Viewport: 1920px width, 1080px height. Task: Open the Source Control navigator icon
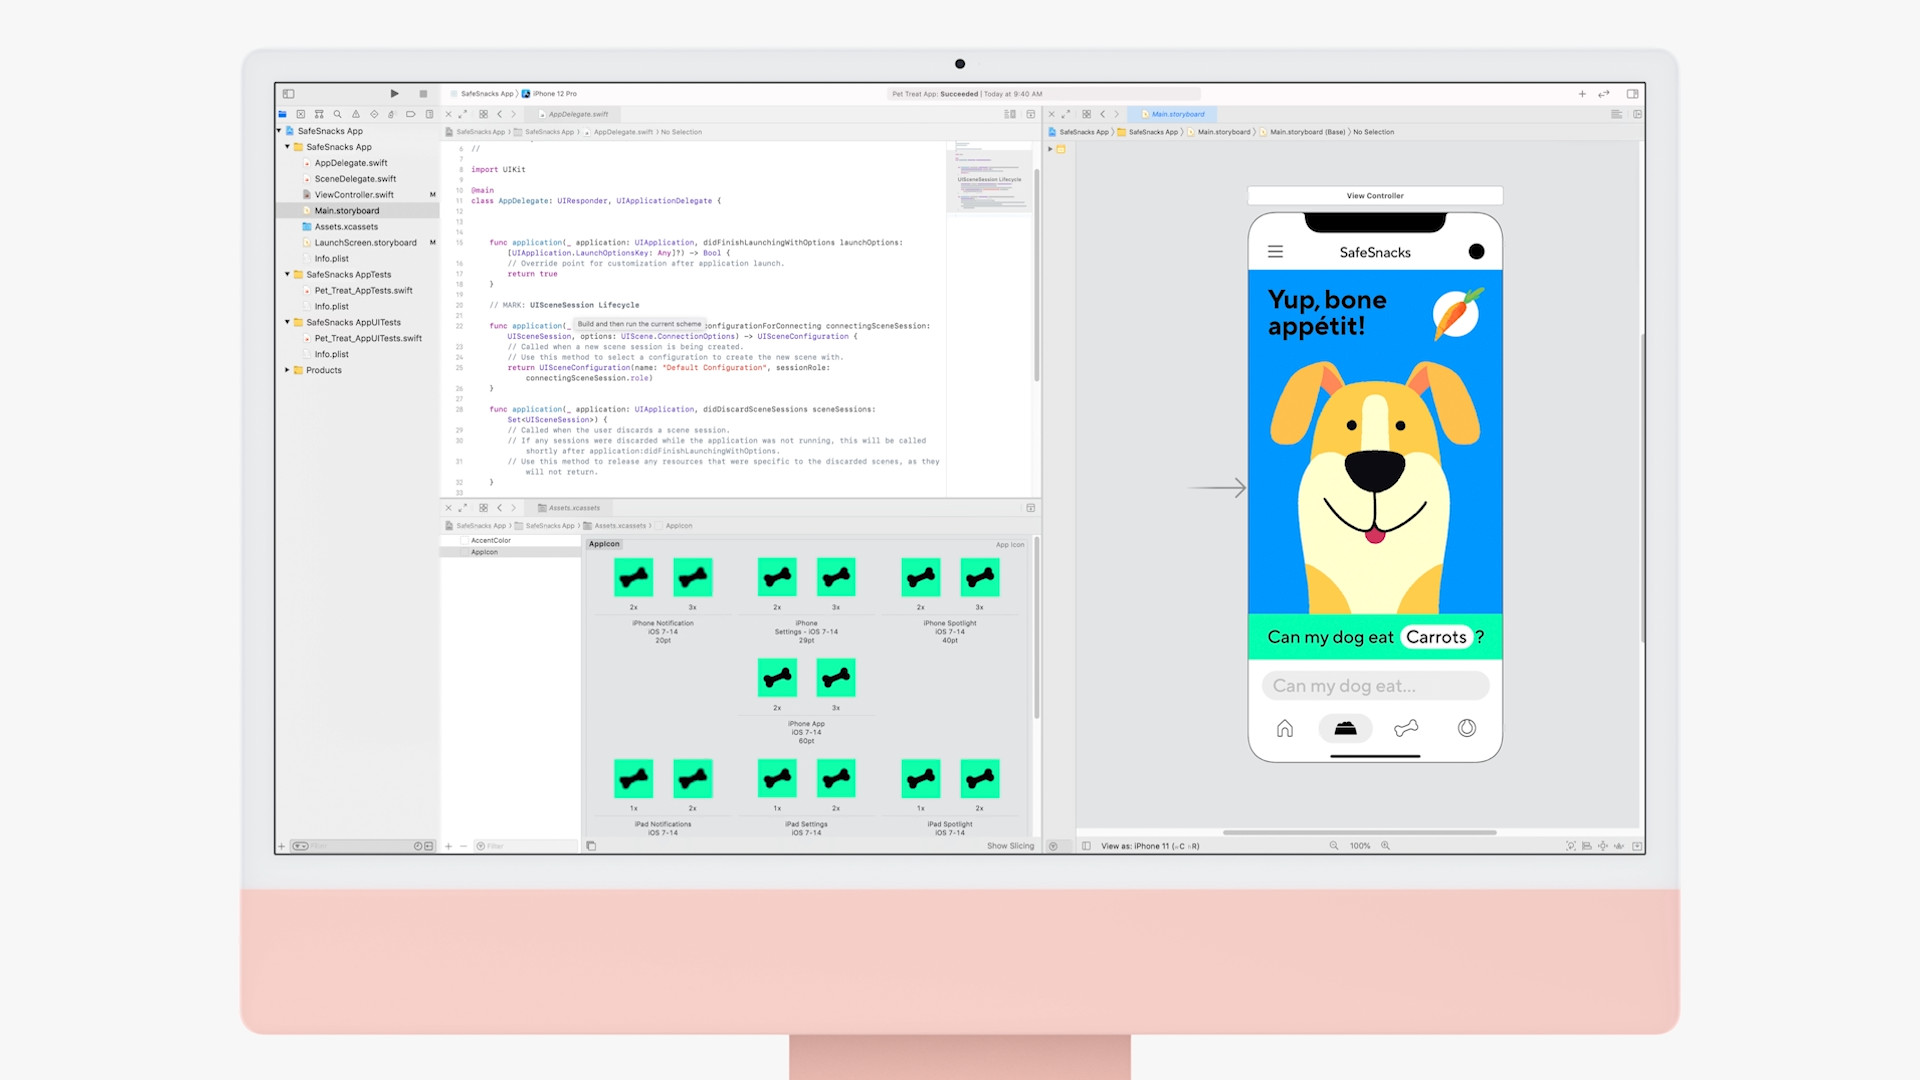(x=300, y=114)
